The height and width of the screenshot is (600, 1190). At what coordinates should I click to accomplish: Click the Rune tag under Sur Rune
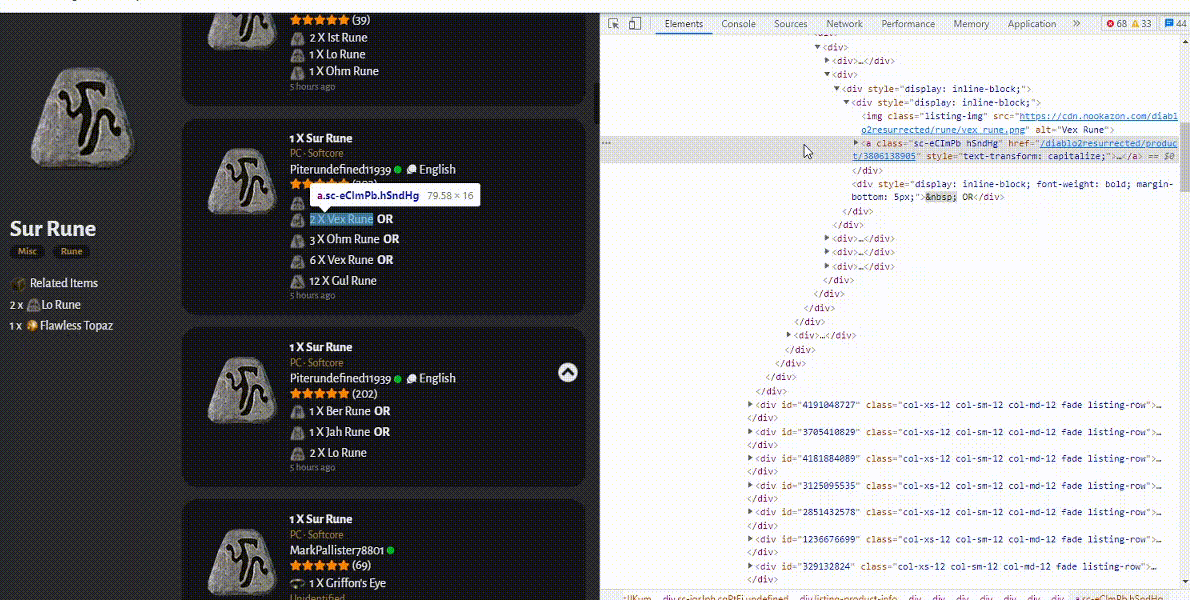pyautogui.click(x=72, y=251)
